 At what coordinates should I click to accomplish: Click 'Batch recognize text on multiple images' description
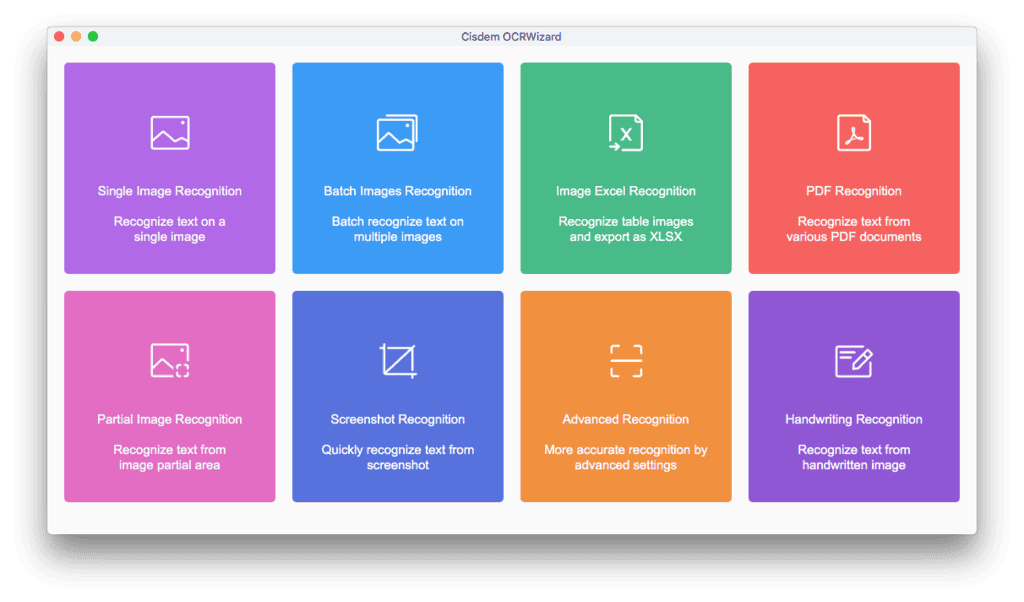coord(398,229)
